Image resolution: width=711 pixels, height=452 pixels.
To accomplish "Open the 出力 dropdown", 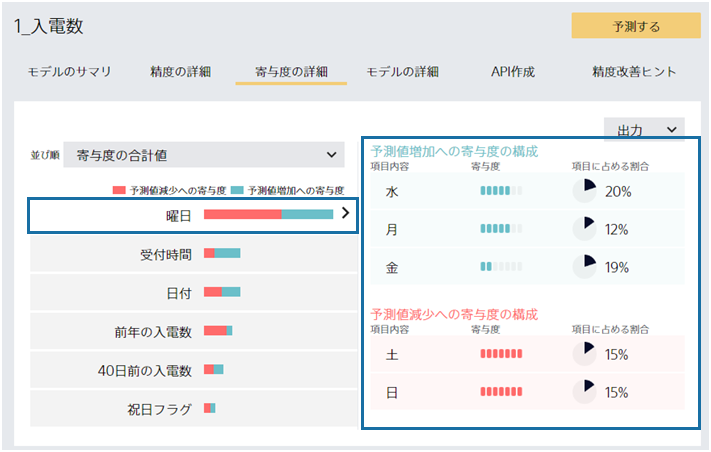I will (x=644, y=130).
